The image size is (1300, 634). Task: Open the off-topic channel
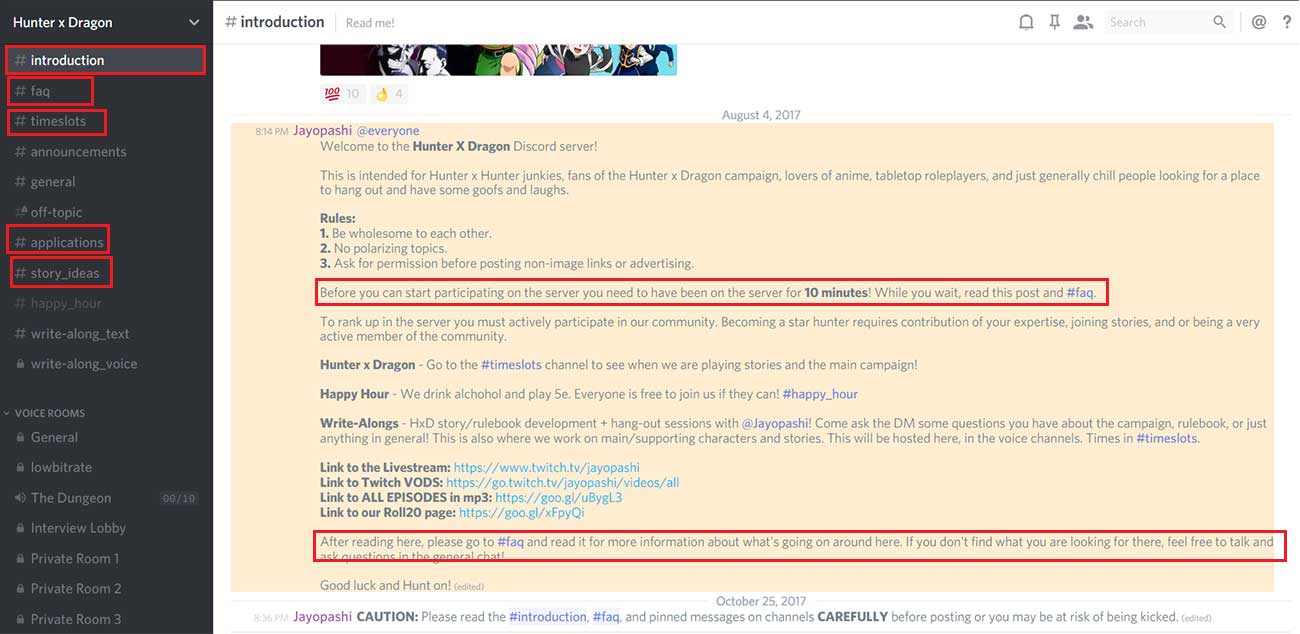click(106, 212)
